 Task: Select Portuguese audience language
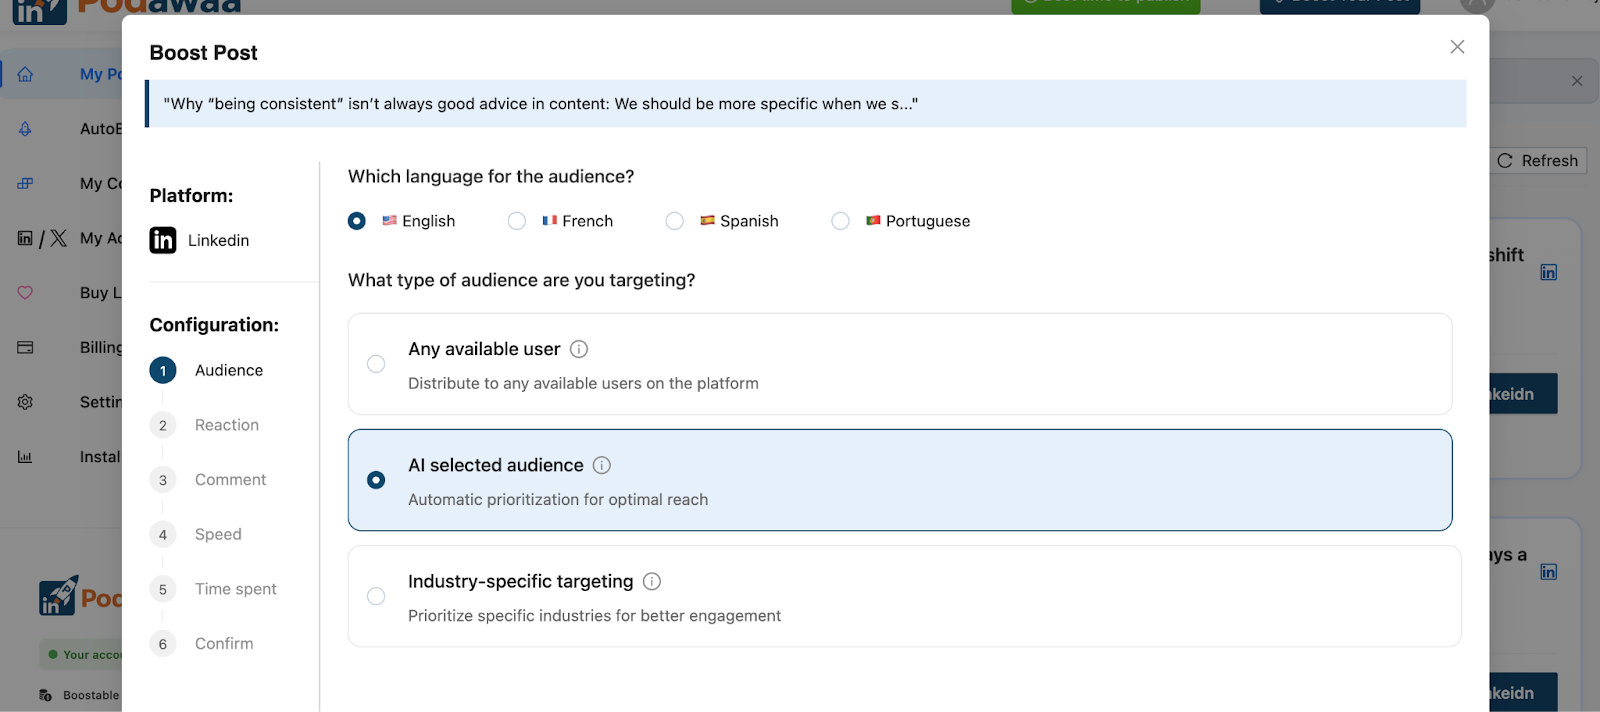pyautogui.click(x=841, y=221)
